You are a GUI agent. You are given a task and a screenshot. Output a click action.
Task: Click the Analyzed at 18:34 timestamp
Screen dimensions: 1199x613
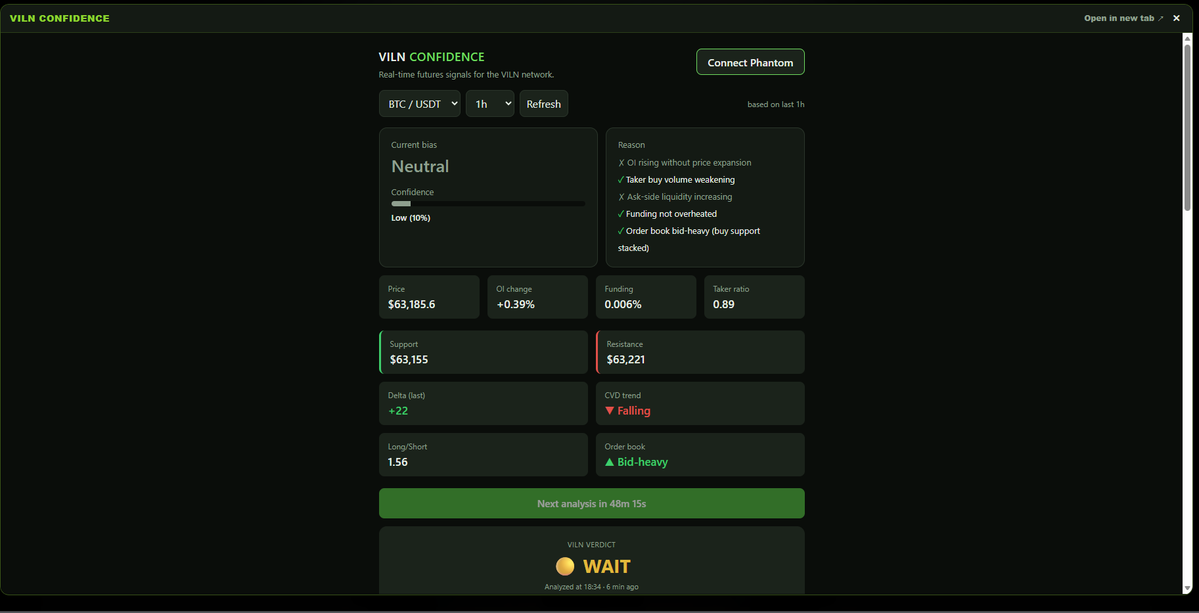pos(592,587)
